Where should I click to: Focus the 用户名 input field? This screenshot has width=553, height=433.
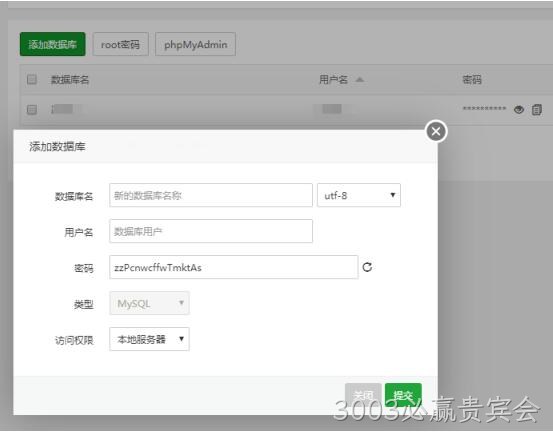[211, 231]
